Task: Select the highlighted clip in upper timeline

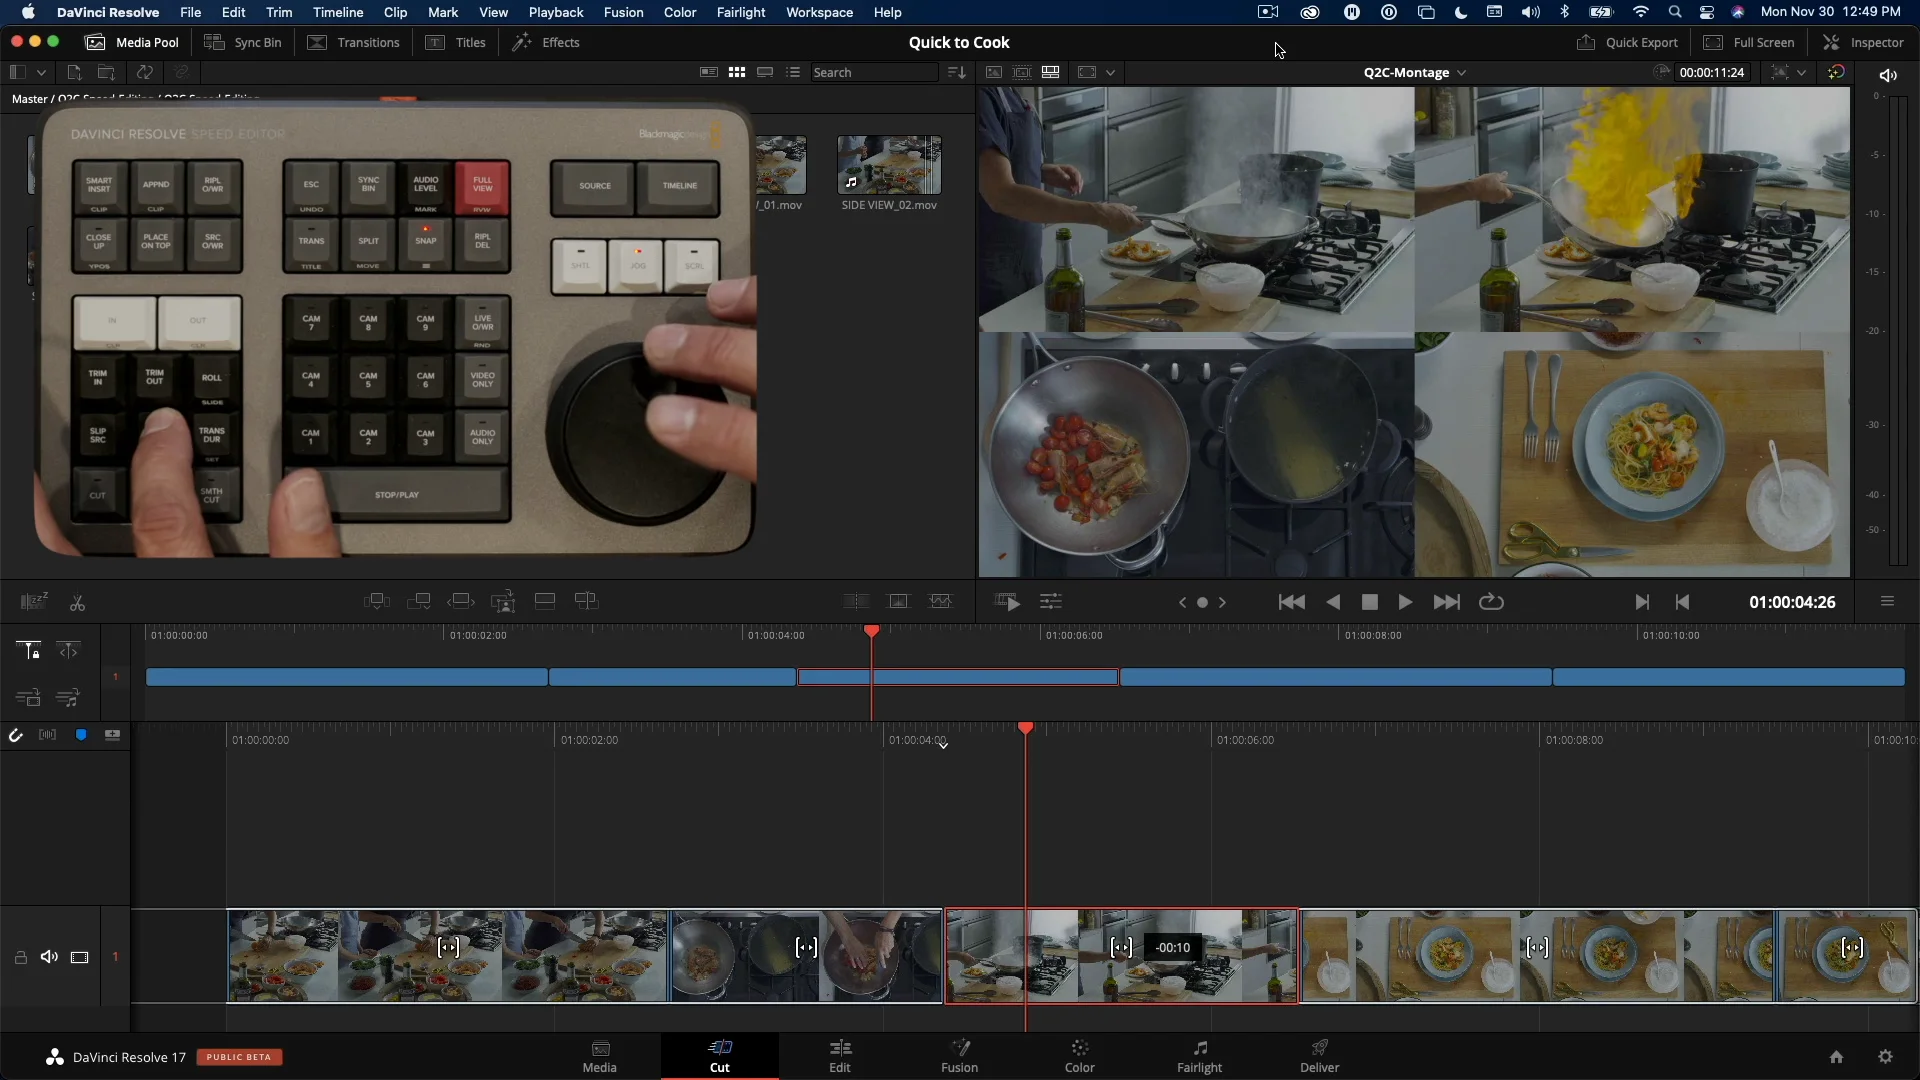Action: coord(957,677)
